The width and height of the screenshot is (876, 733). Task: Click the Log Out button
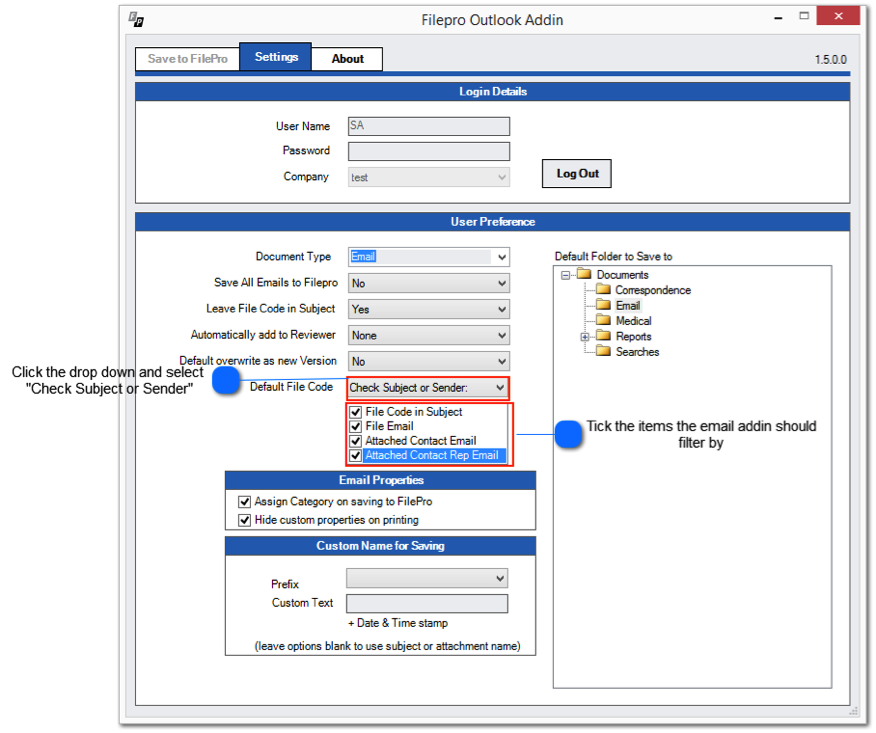[x=577, y=174]
